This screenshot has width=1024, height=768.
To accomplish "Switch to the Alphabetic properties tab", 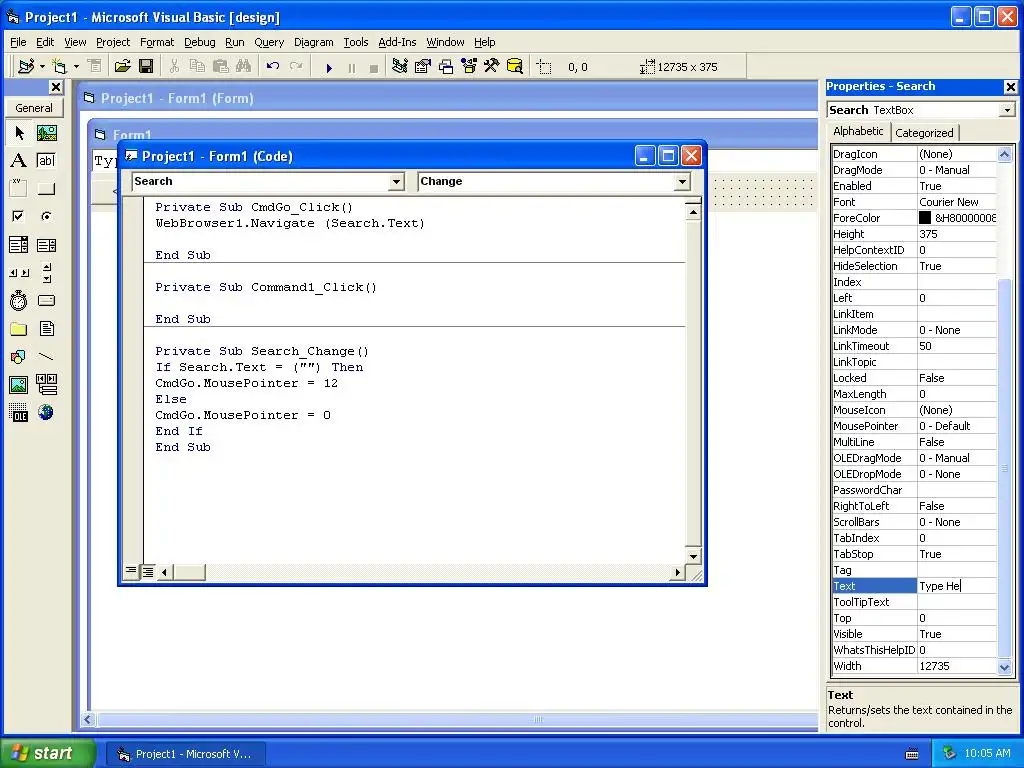I will [x=858, y=131].
